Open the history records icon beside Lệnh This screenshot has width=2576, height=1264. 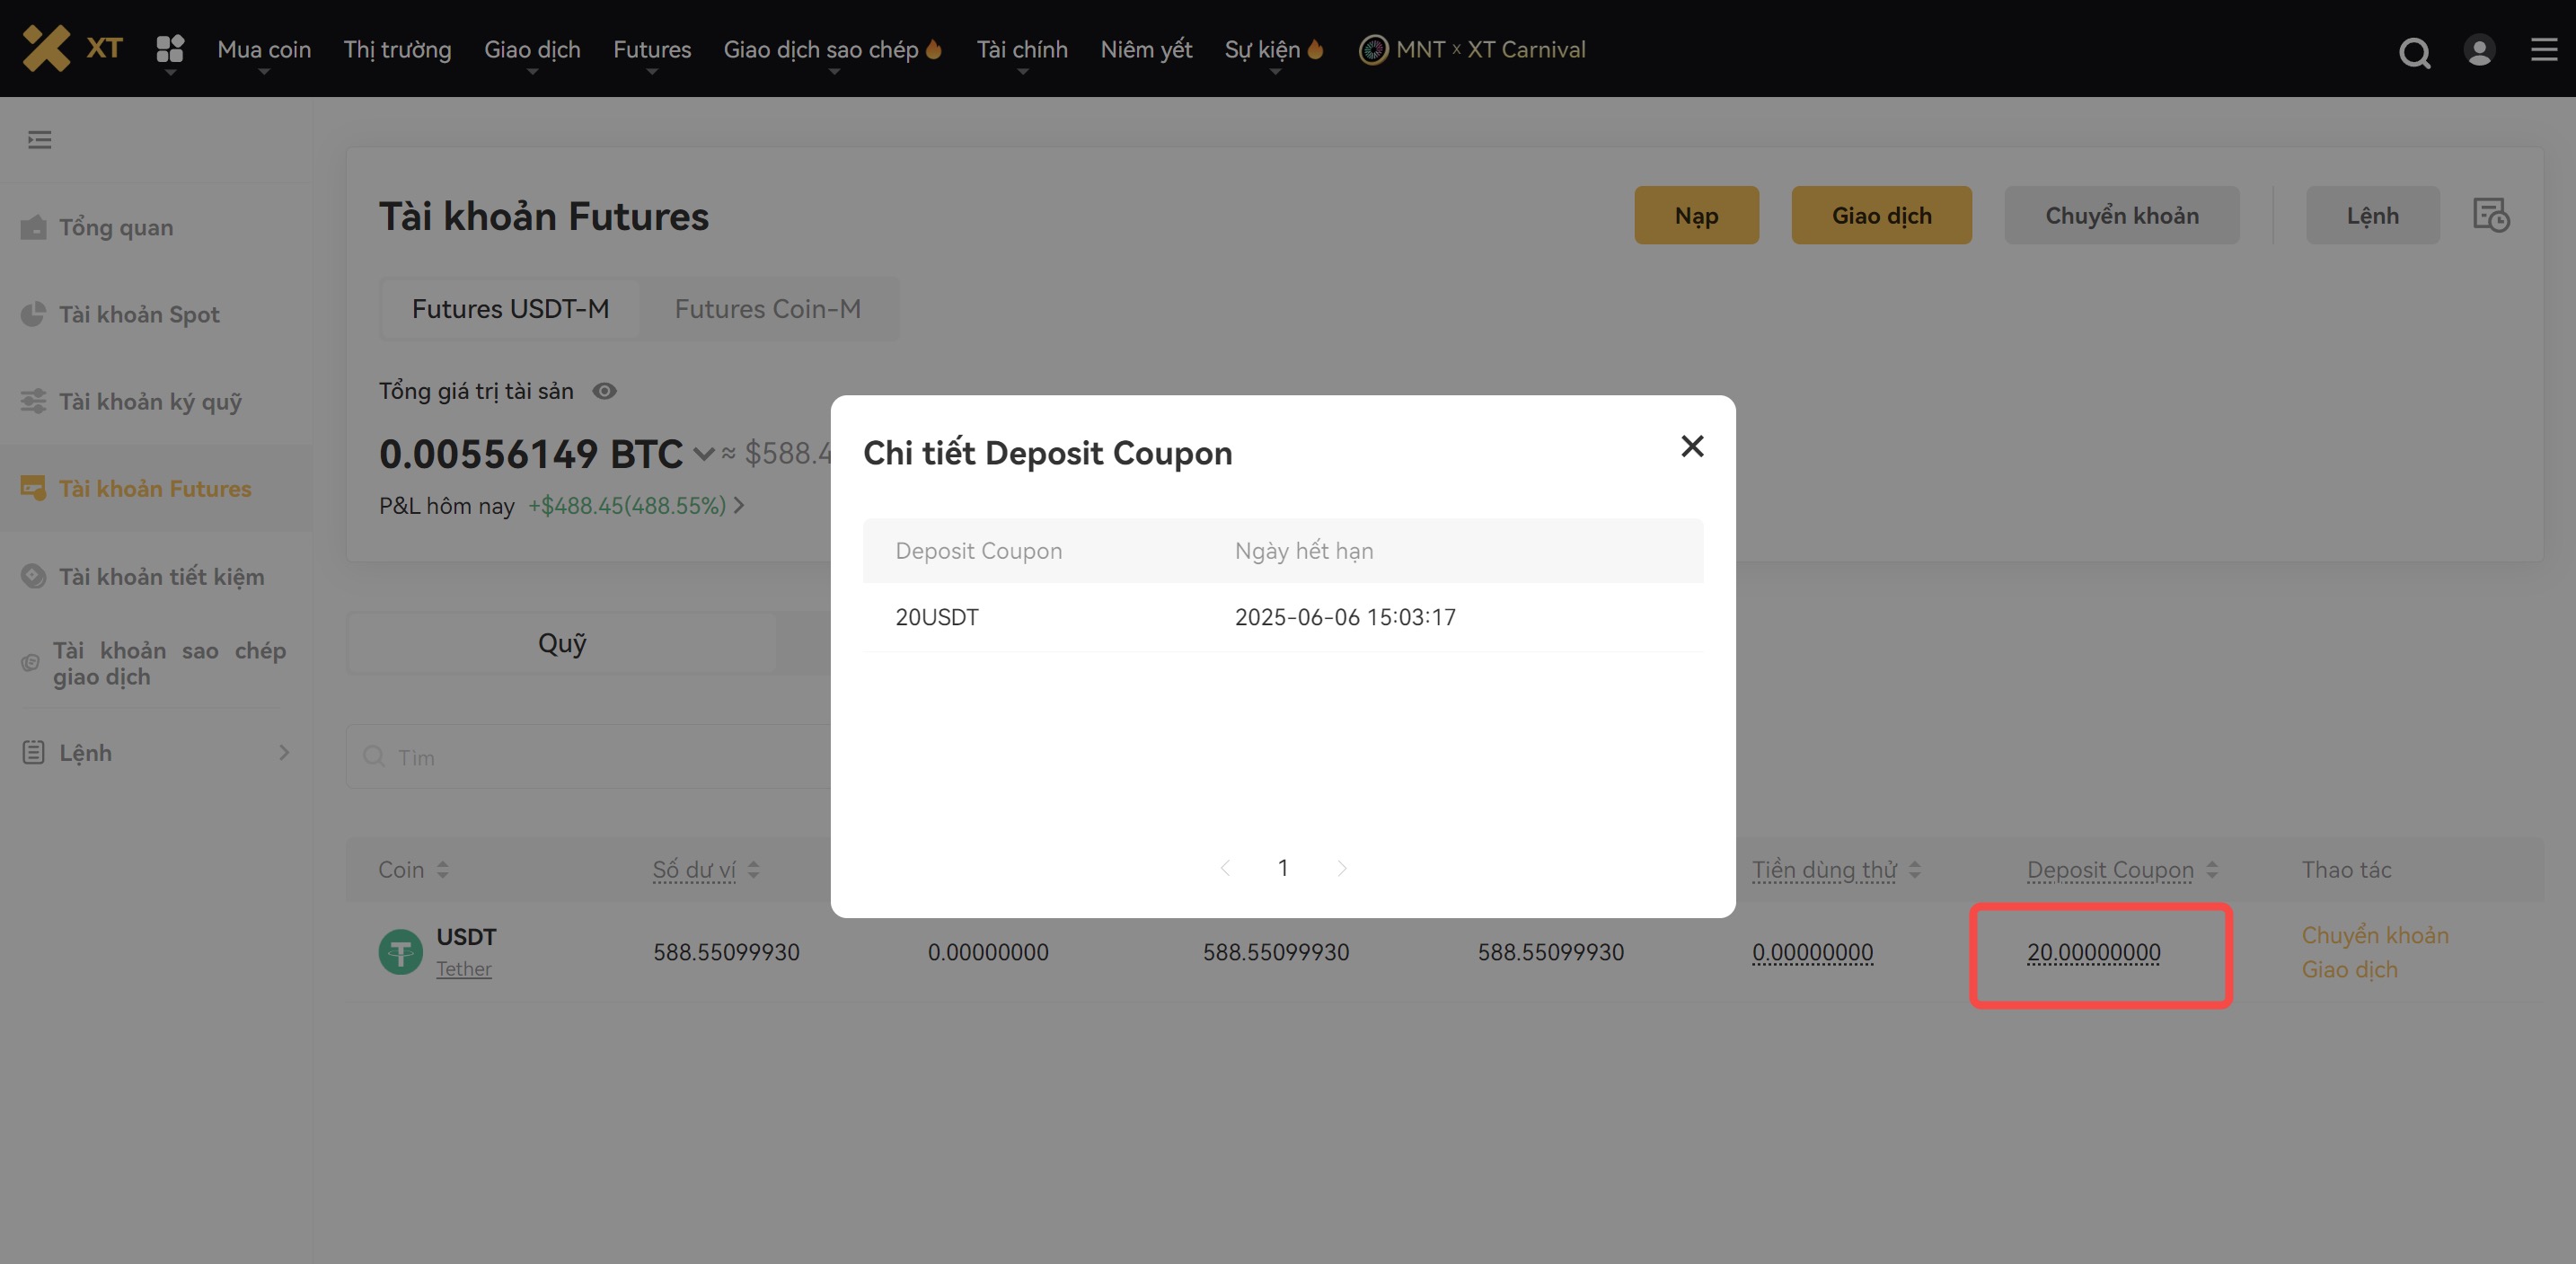coord(2490,215)
